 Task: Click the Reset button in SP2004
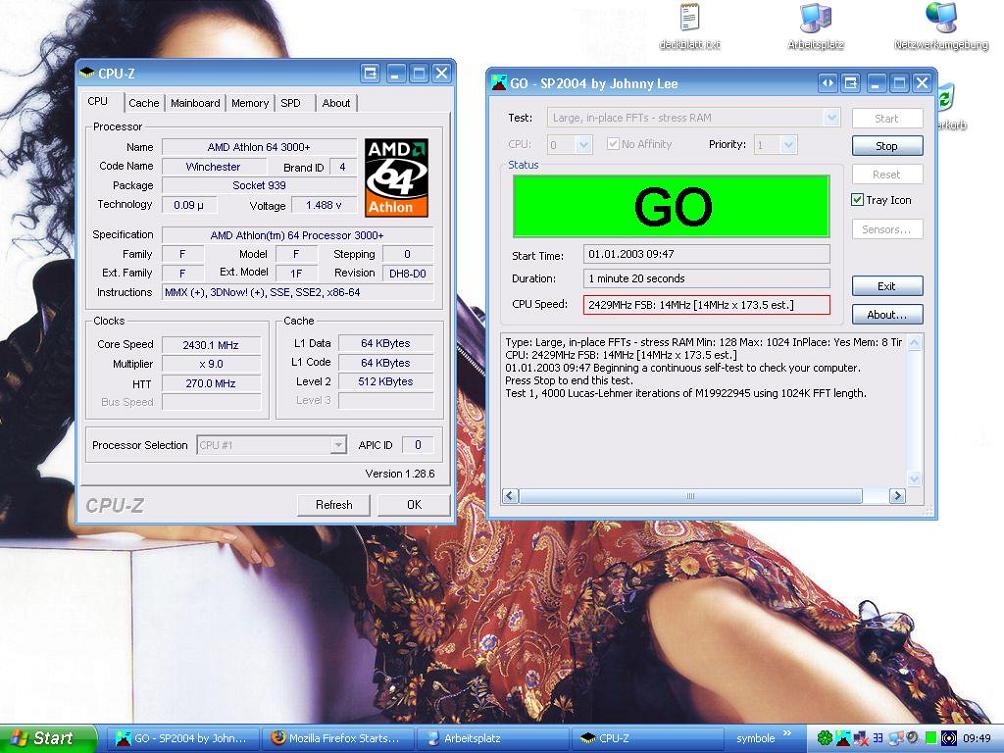(887, 174)
